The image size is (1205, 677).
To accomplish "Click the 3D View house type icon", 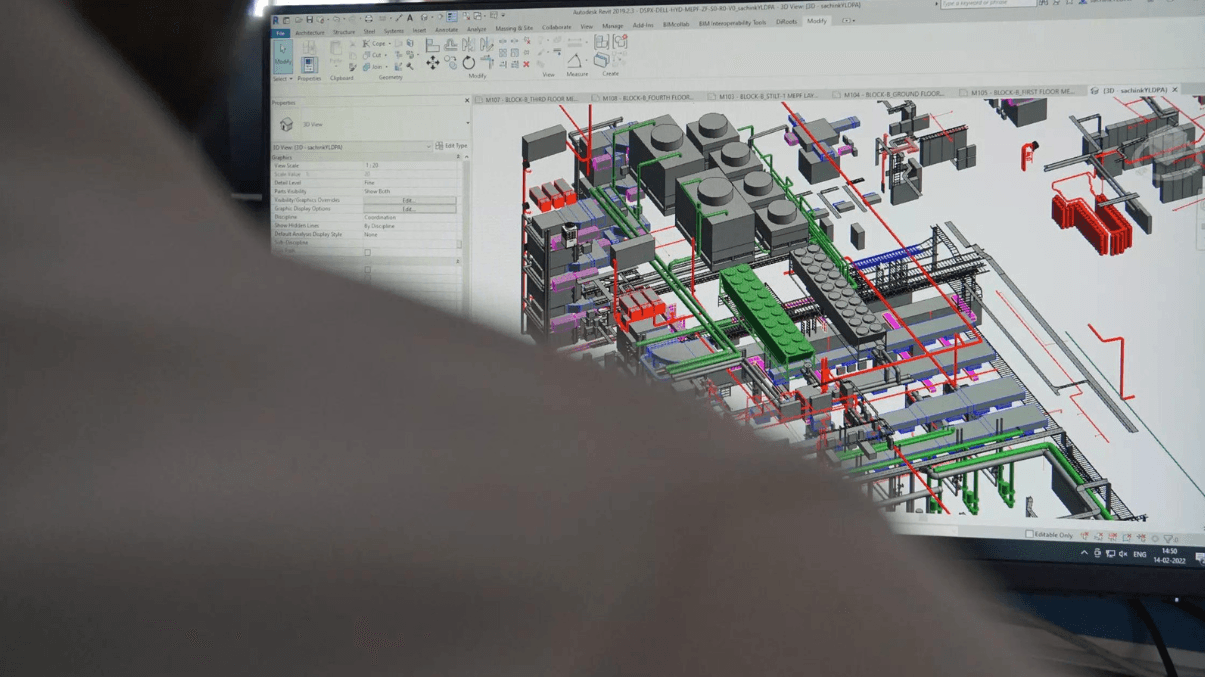I will [x=286, y=124].
